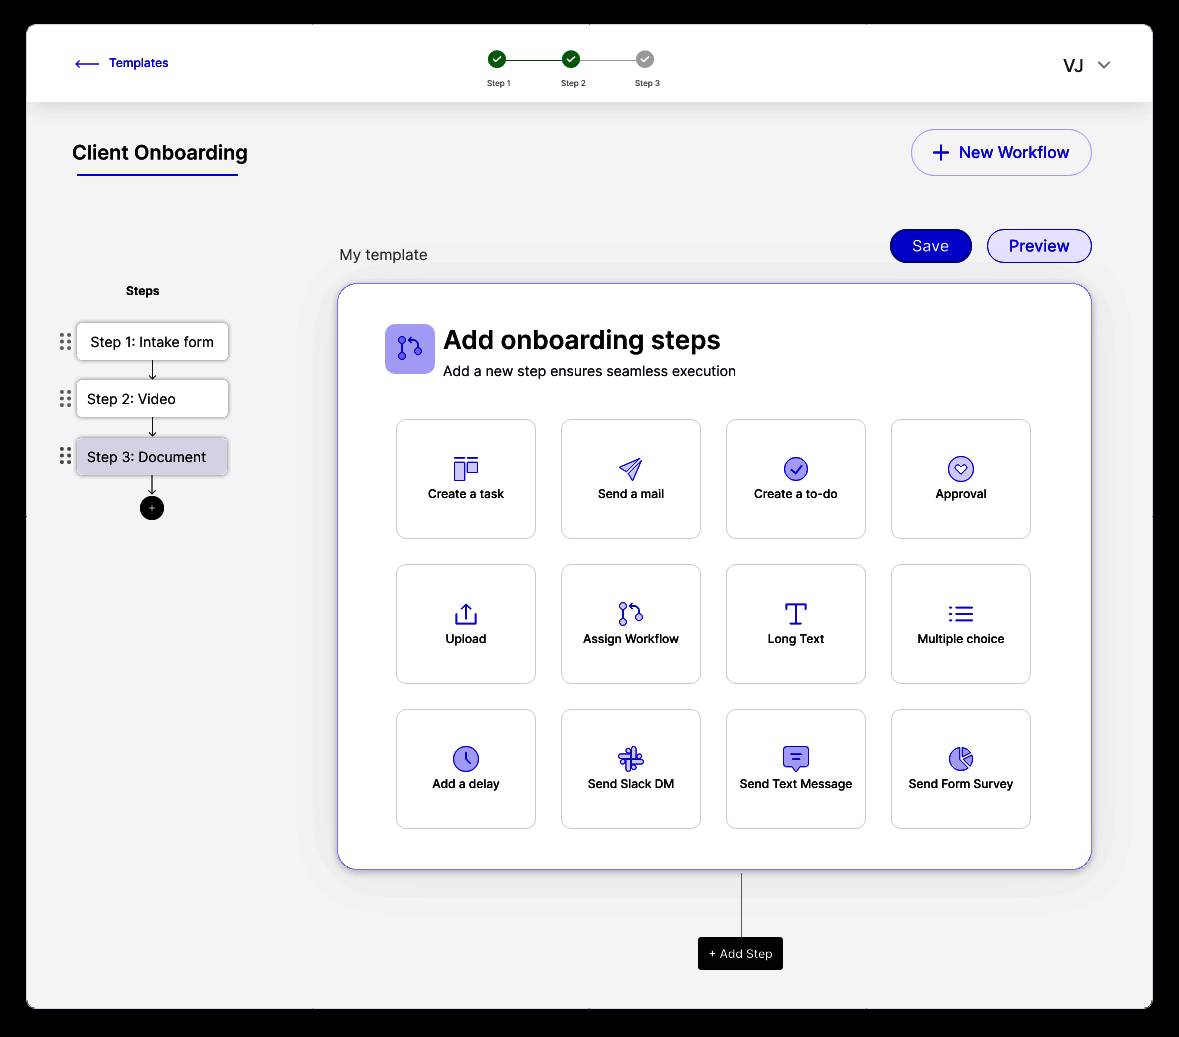Choose the Send a mail paper plane icon

click(x=630, y=468)
